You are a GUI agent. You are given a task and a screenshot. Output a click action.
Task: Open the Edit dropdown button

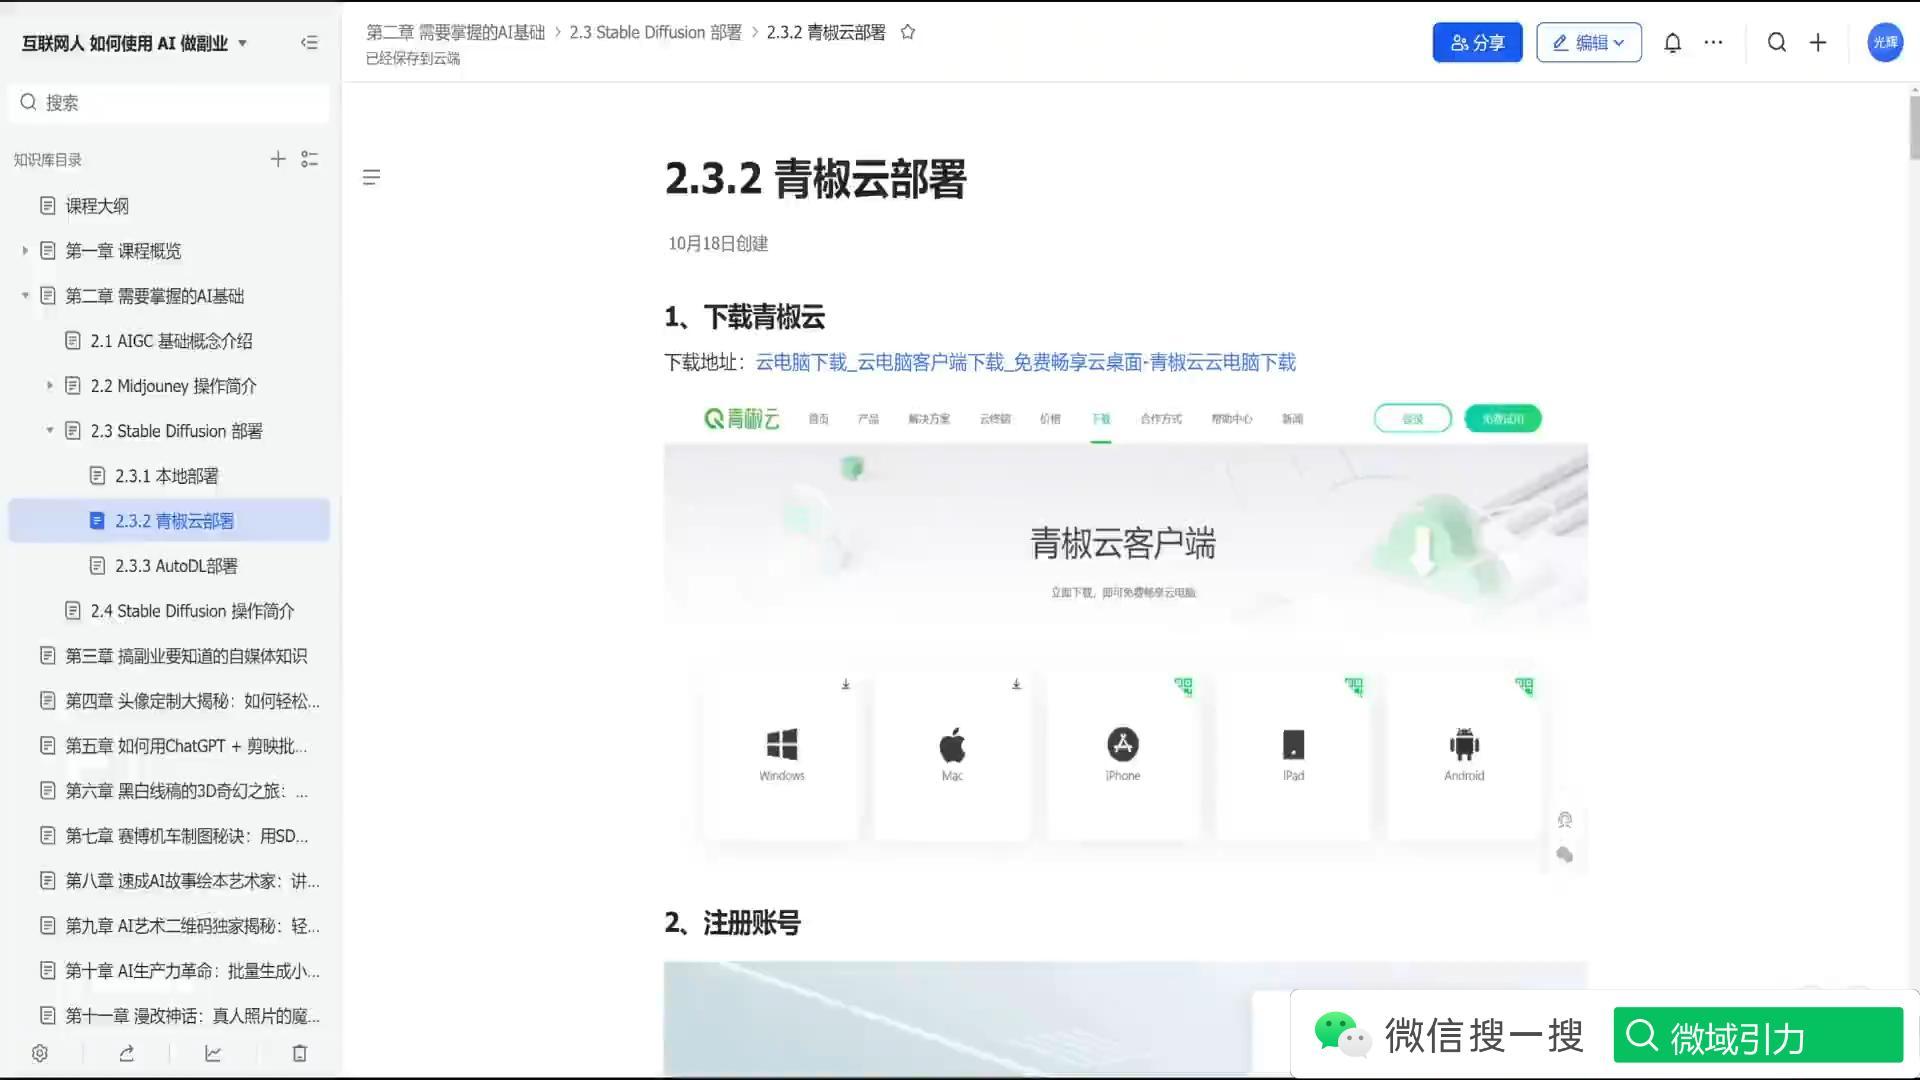[1588, 42]
